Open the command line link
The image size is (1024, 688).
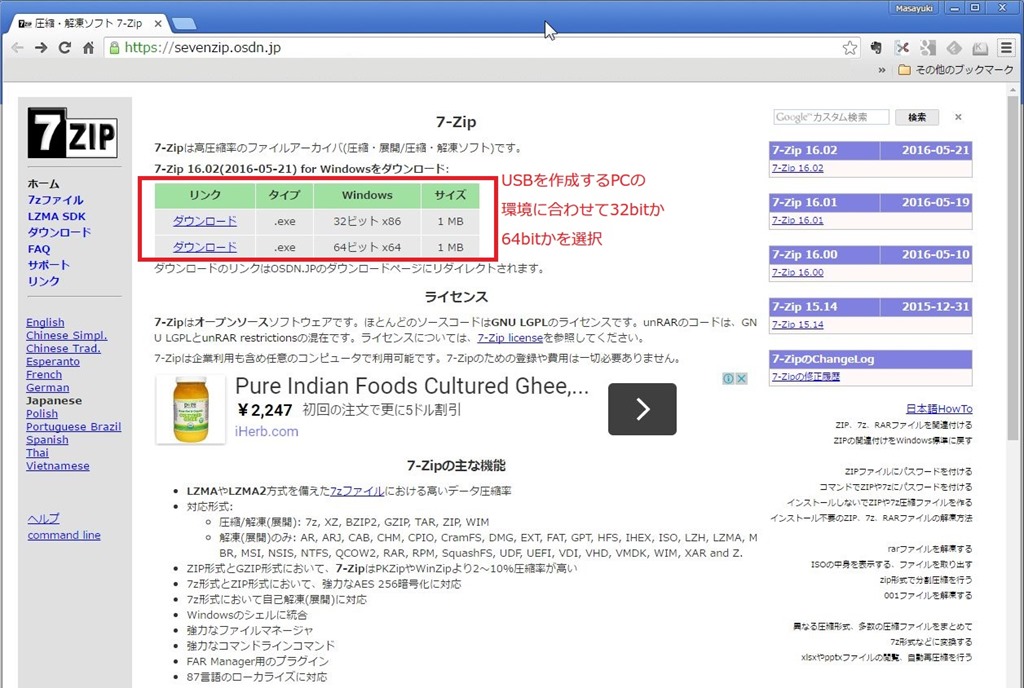tap(64, 535)
